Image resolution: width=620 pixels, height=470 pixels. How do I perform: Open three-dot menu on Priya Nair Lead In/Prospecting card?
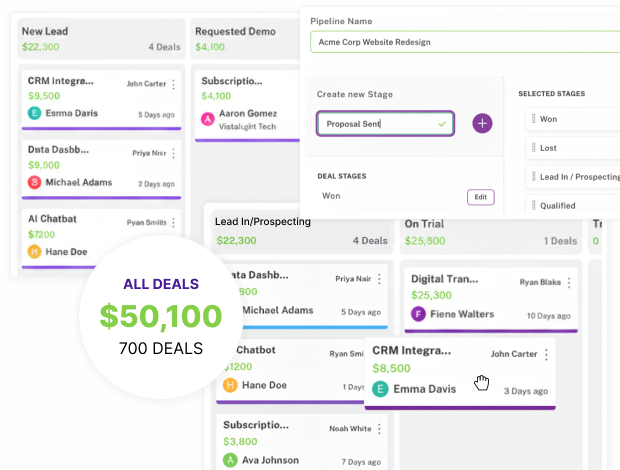(x=379, y=279)
